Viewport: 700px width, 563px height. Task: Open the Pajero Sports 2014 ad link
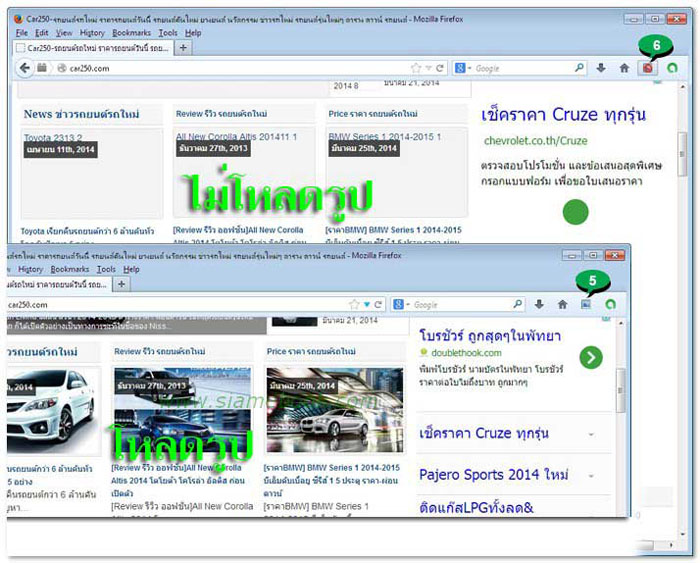pyautogui.click(x=494, y=475)
